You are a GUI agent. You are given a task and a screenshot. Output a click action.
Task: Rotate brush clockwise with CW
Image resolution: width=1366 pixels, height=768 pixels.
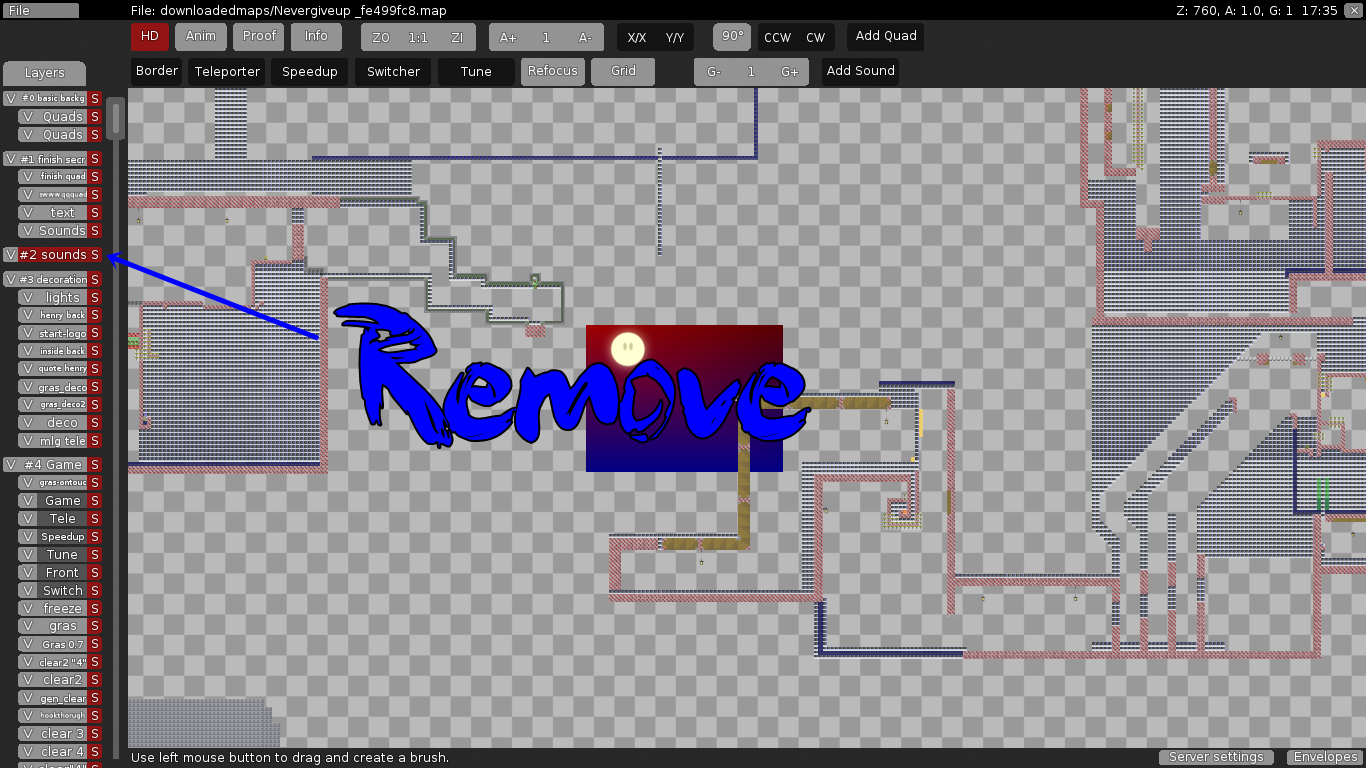pyautogui.click(x=816, y=37)
